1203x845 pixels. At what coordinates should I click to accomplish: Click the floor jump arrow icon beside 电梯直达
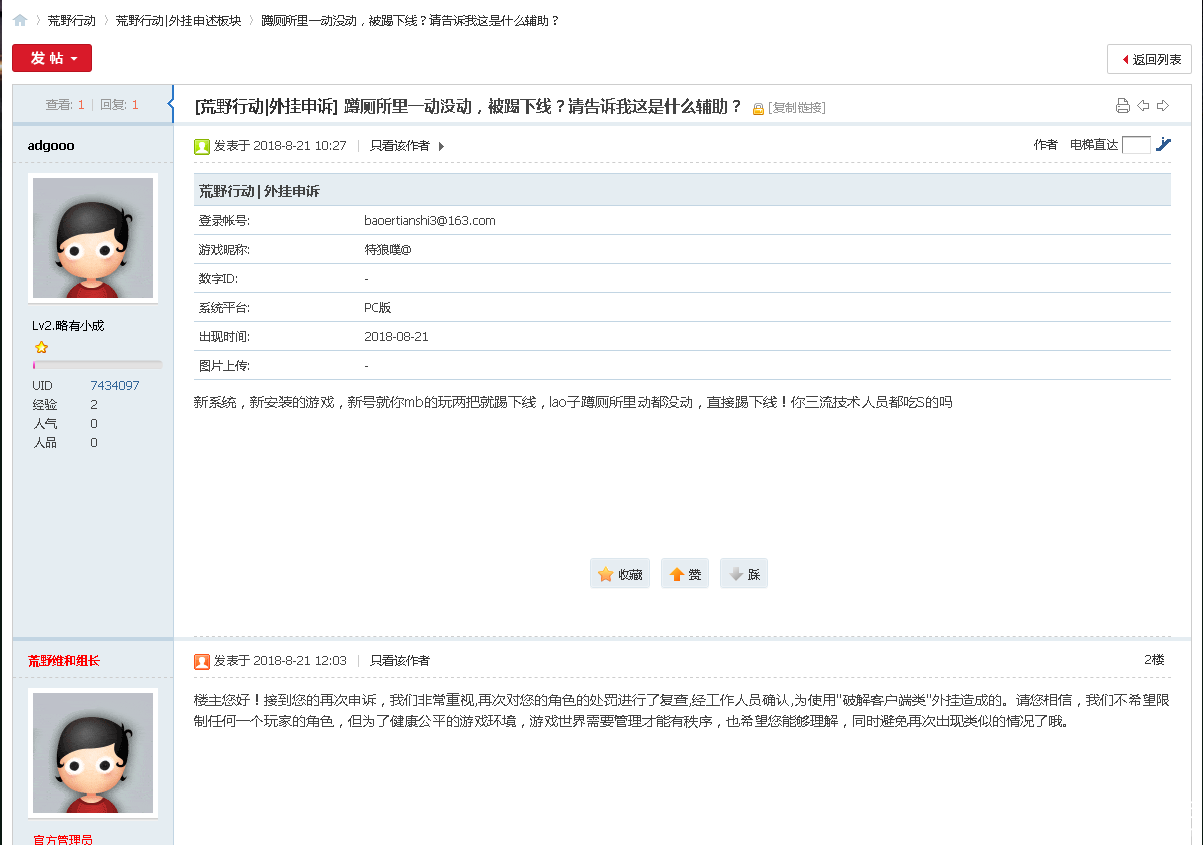(1163, 145)
